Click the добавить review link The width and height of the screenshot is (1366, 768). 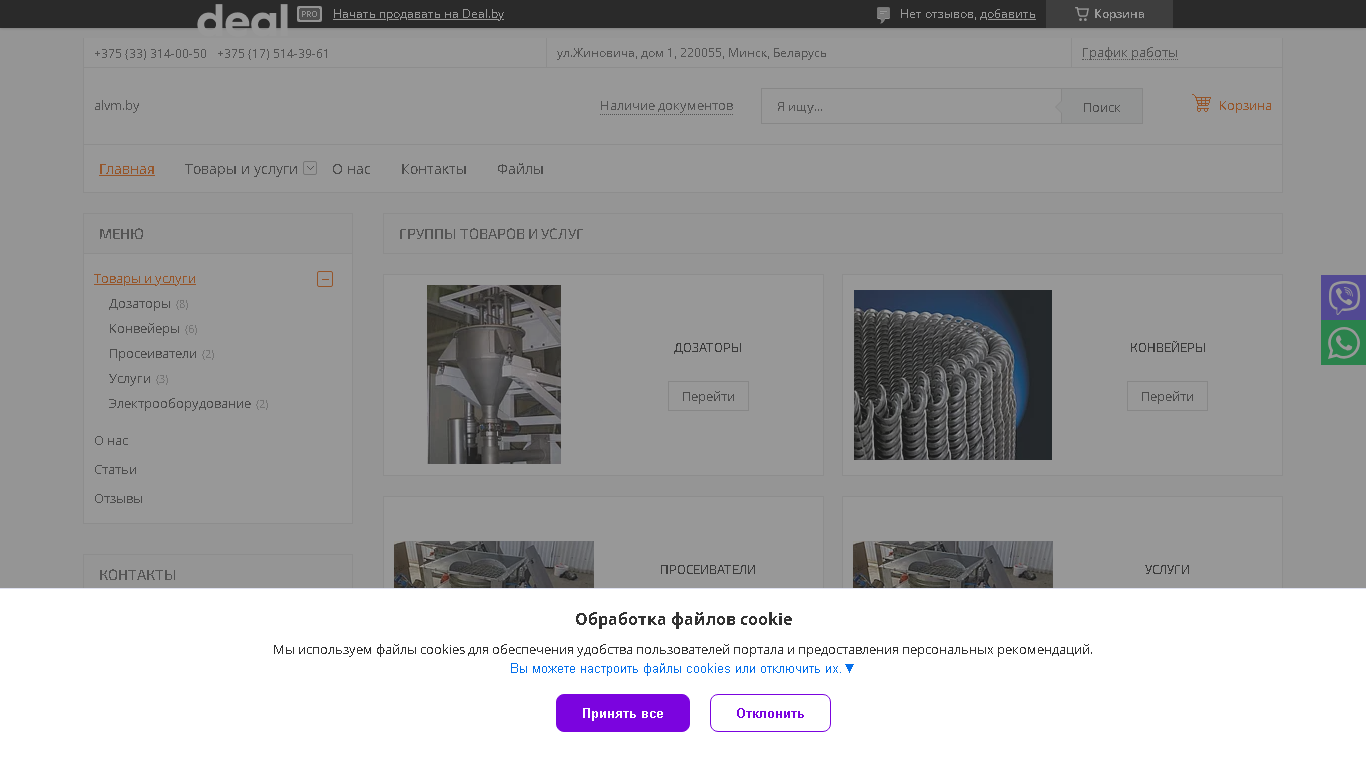click(x=1008, y=14)
